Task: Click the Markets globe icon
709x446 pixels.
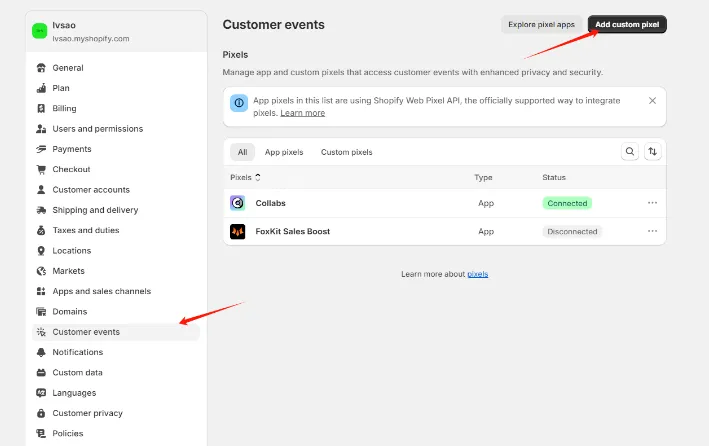Action: pos(41,271)
